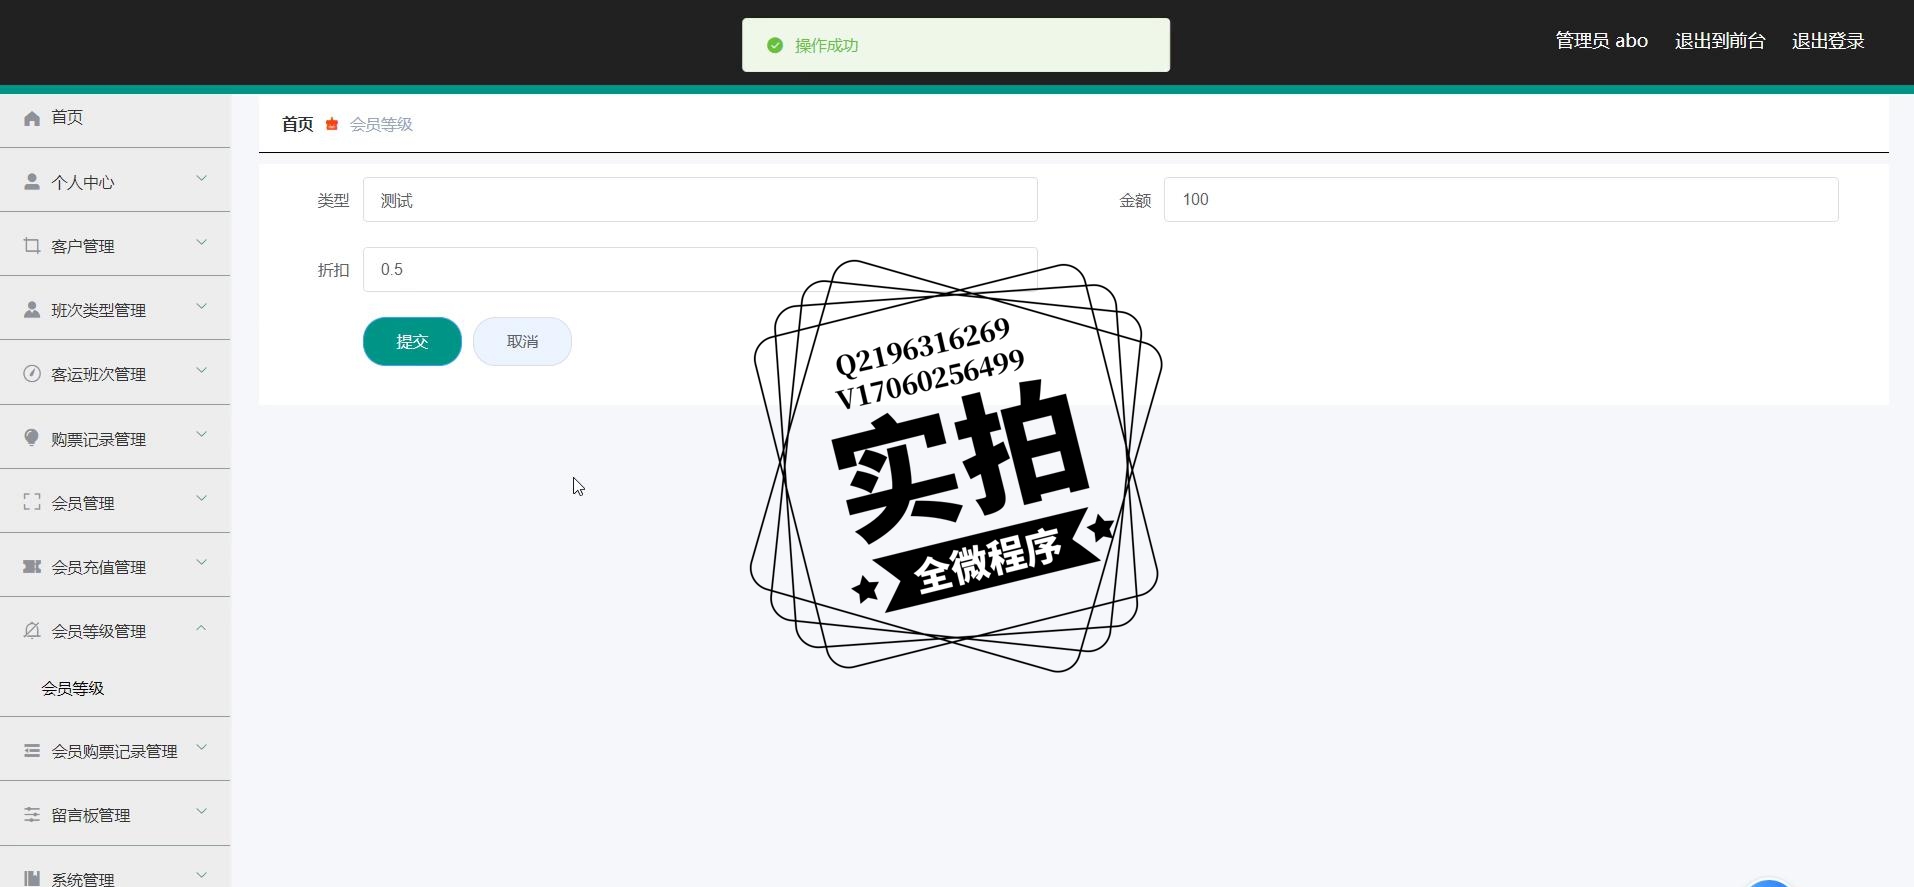Click the green success check icon in notification

point(775,45)
